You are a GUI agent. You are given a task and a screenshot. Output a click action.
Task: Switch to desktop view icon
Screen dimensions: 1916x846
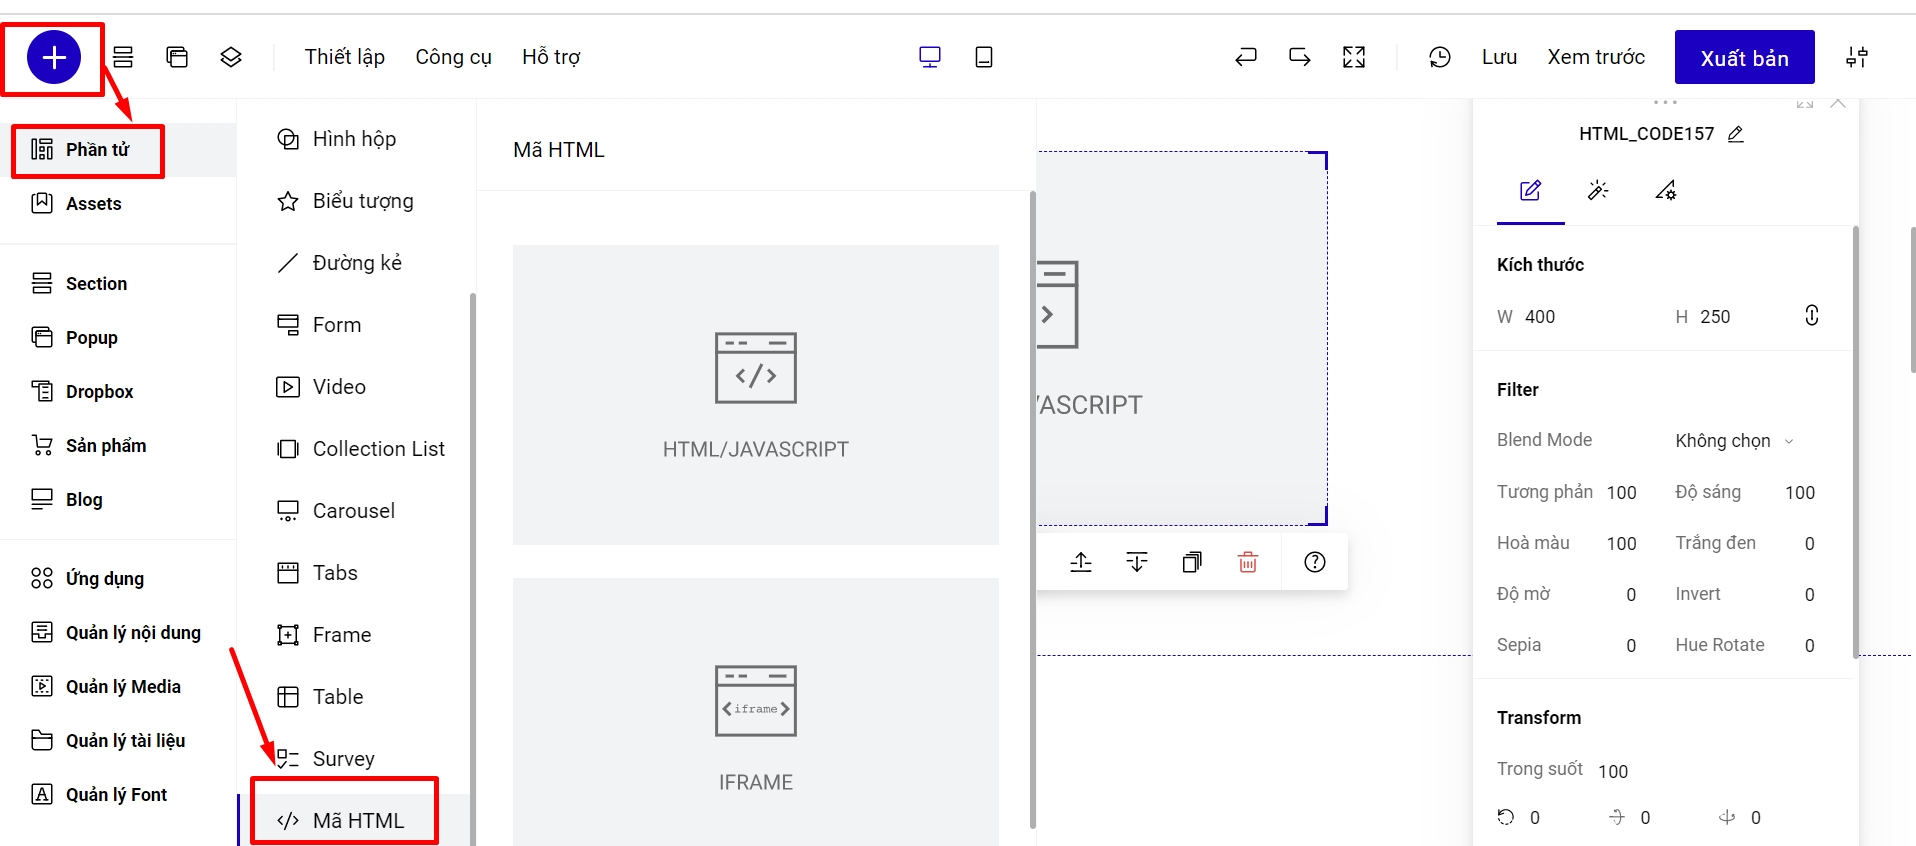pyautogui.click(x=929, y=57)
